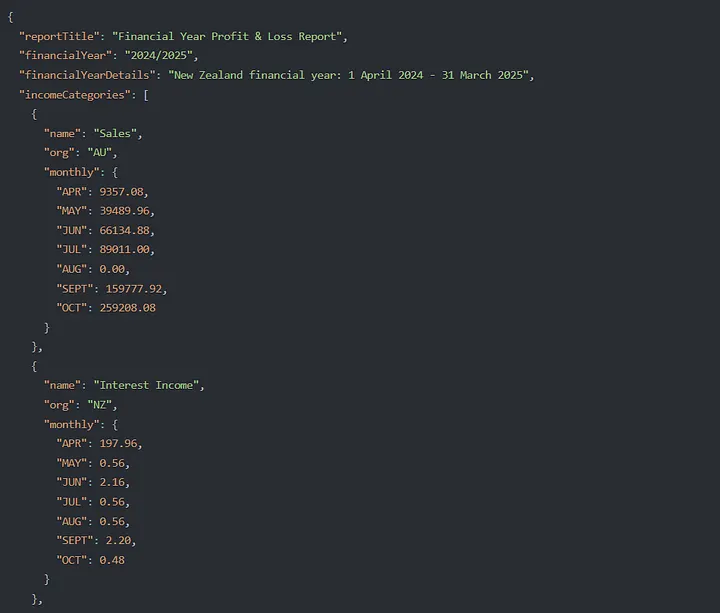Click the "NZ" org value
The height and width of the screenshot is (613, 720).
(x=102, y=405)
